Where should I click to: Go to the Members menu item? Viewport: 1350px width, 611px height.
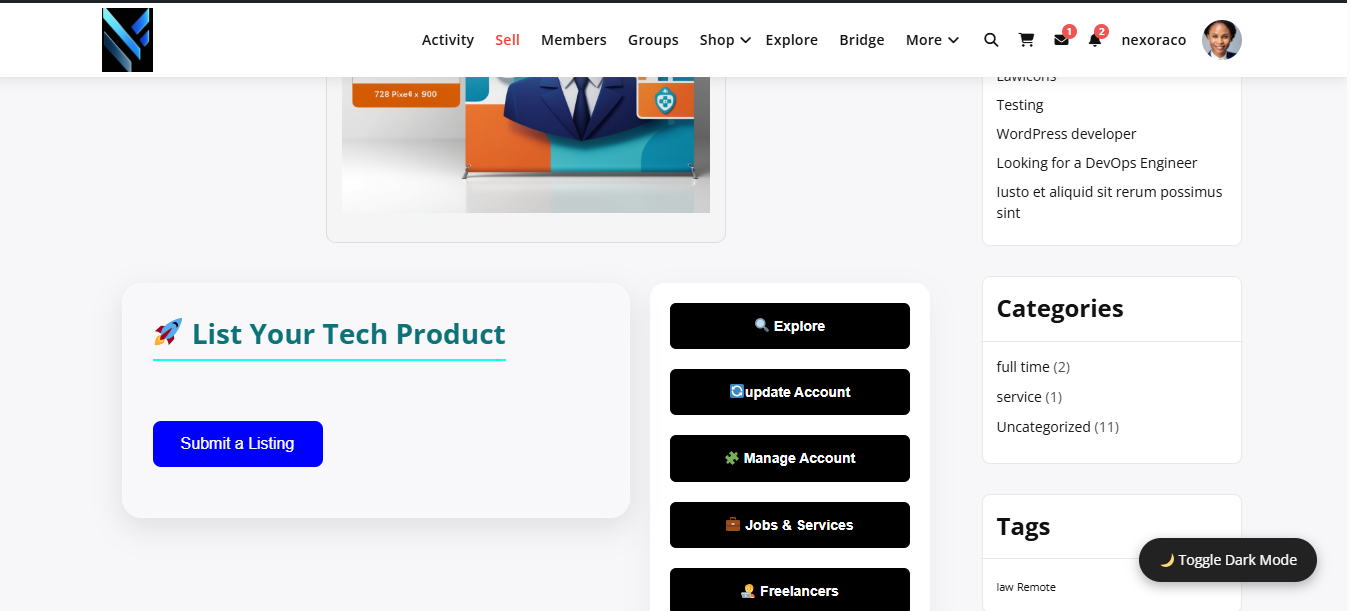[574, 40]
